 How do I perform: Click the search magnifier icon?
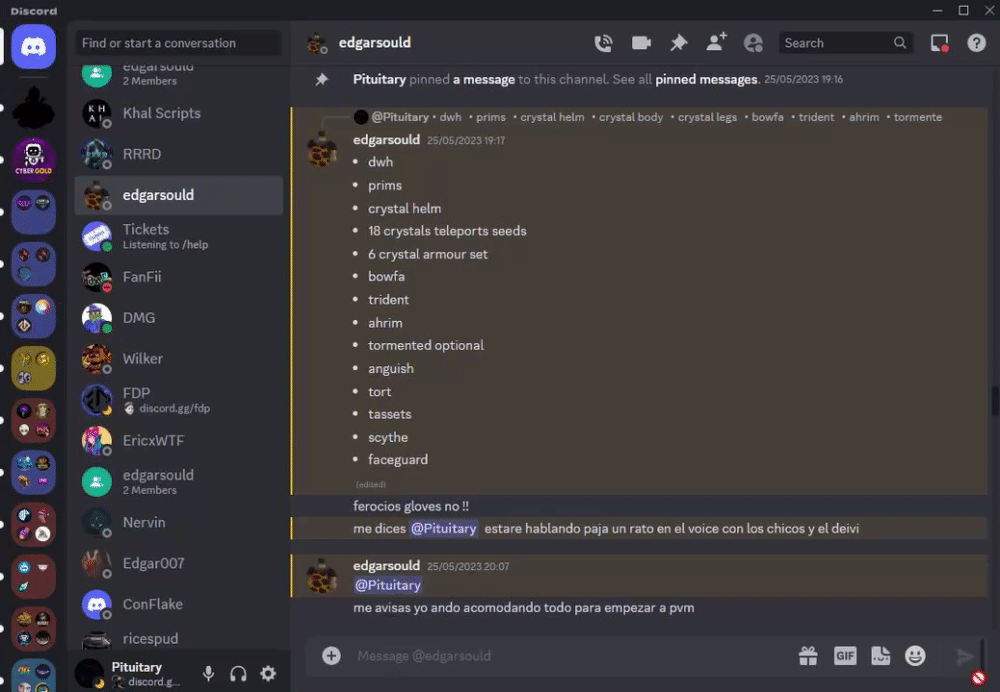(x=899, y=43)
